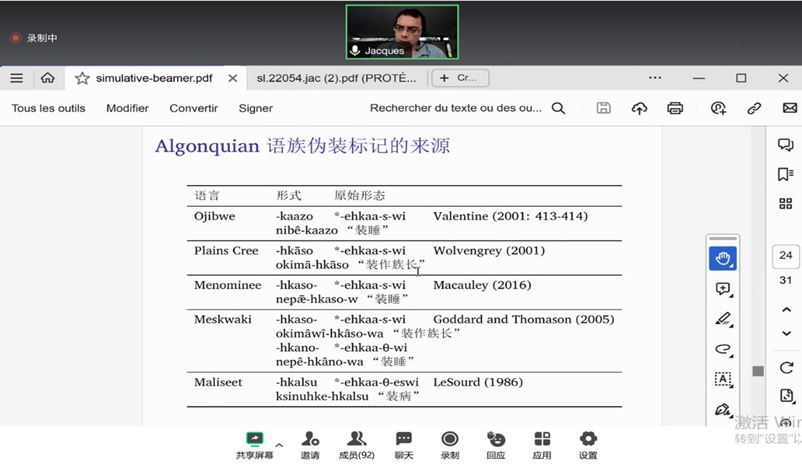Open the bookmarks panel icon
The image size is (802, 464).
pyautogui.click(x=785, y=174)
